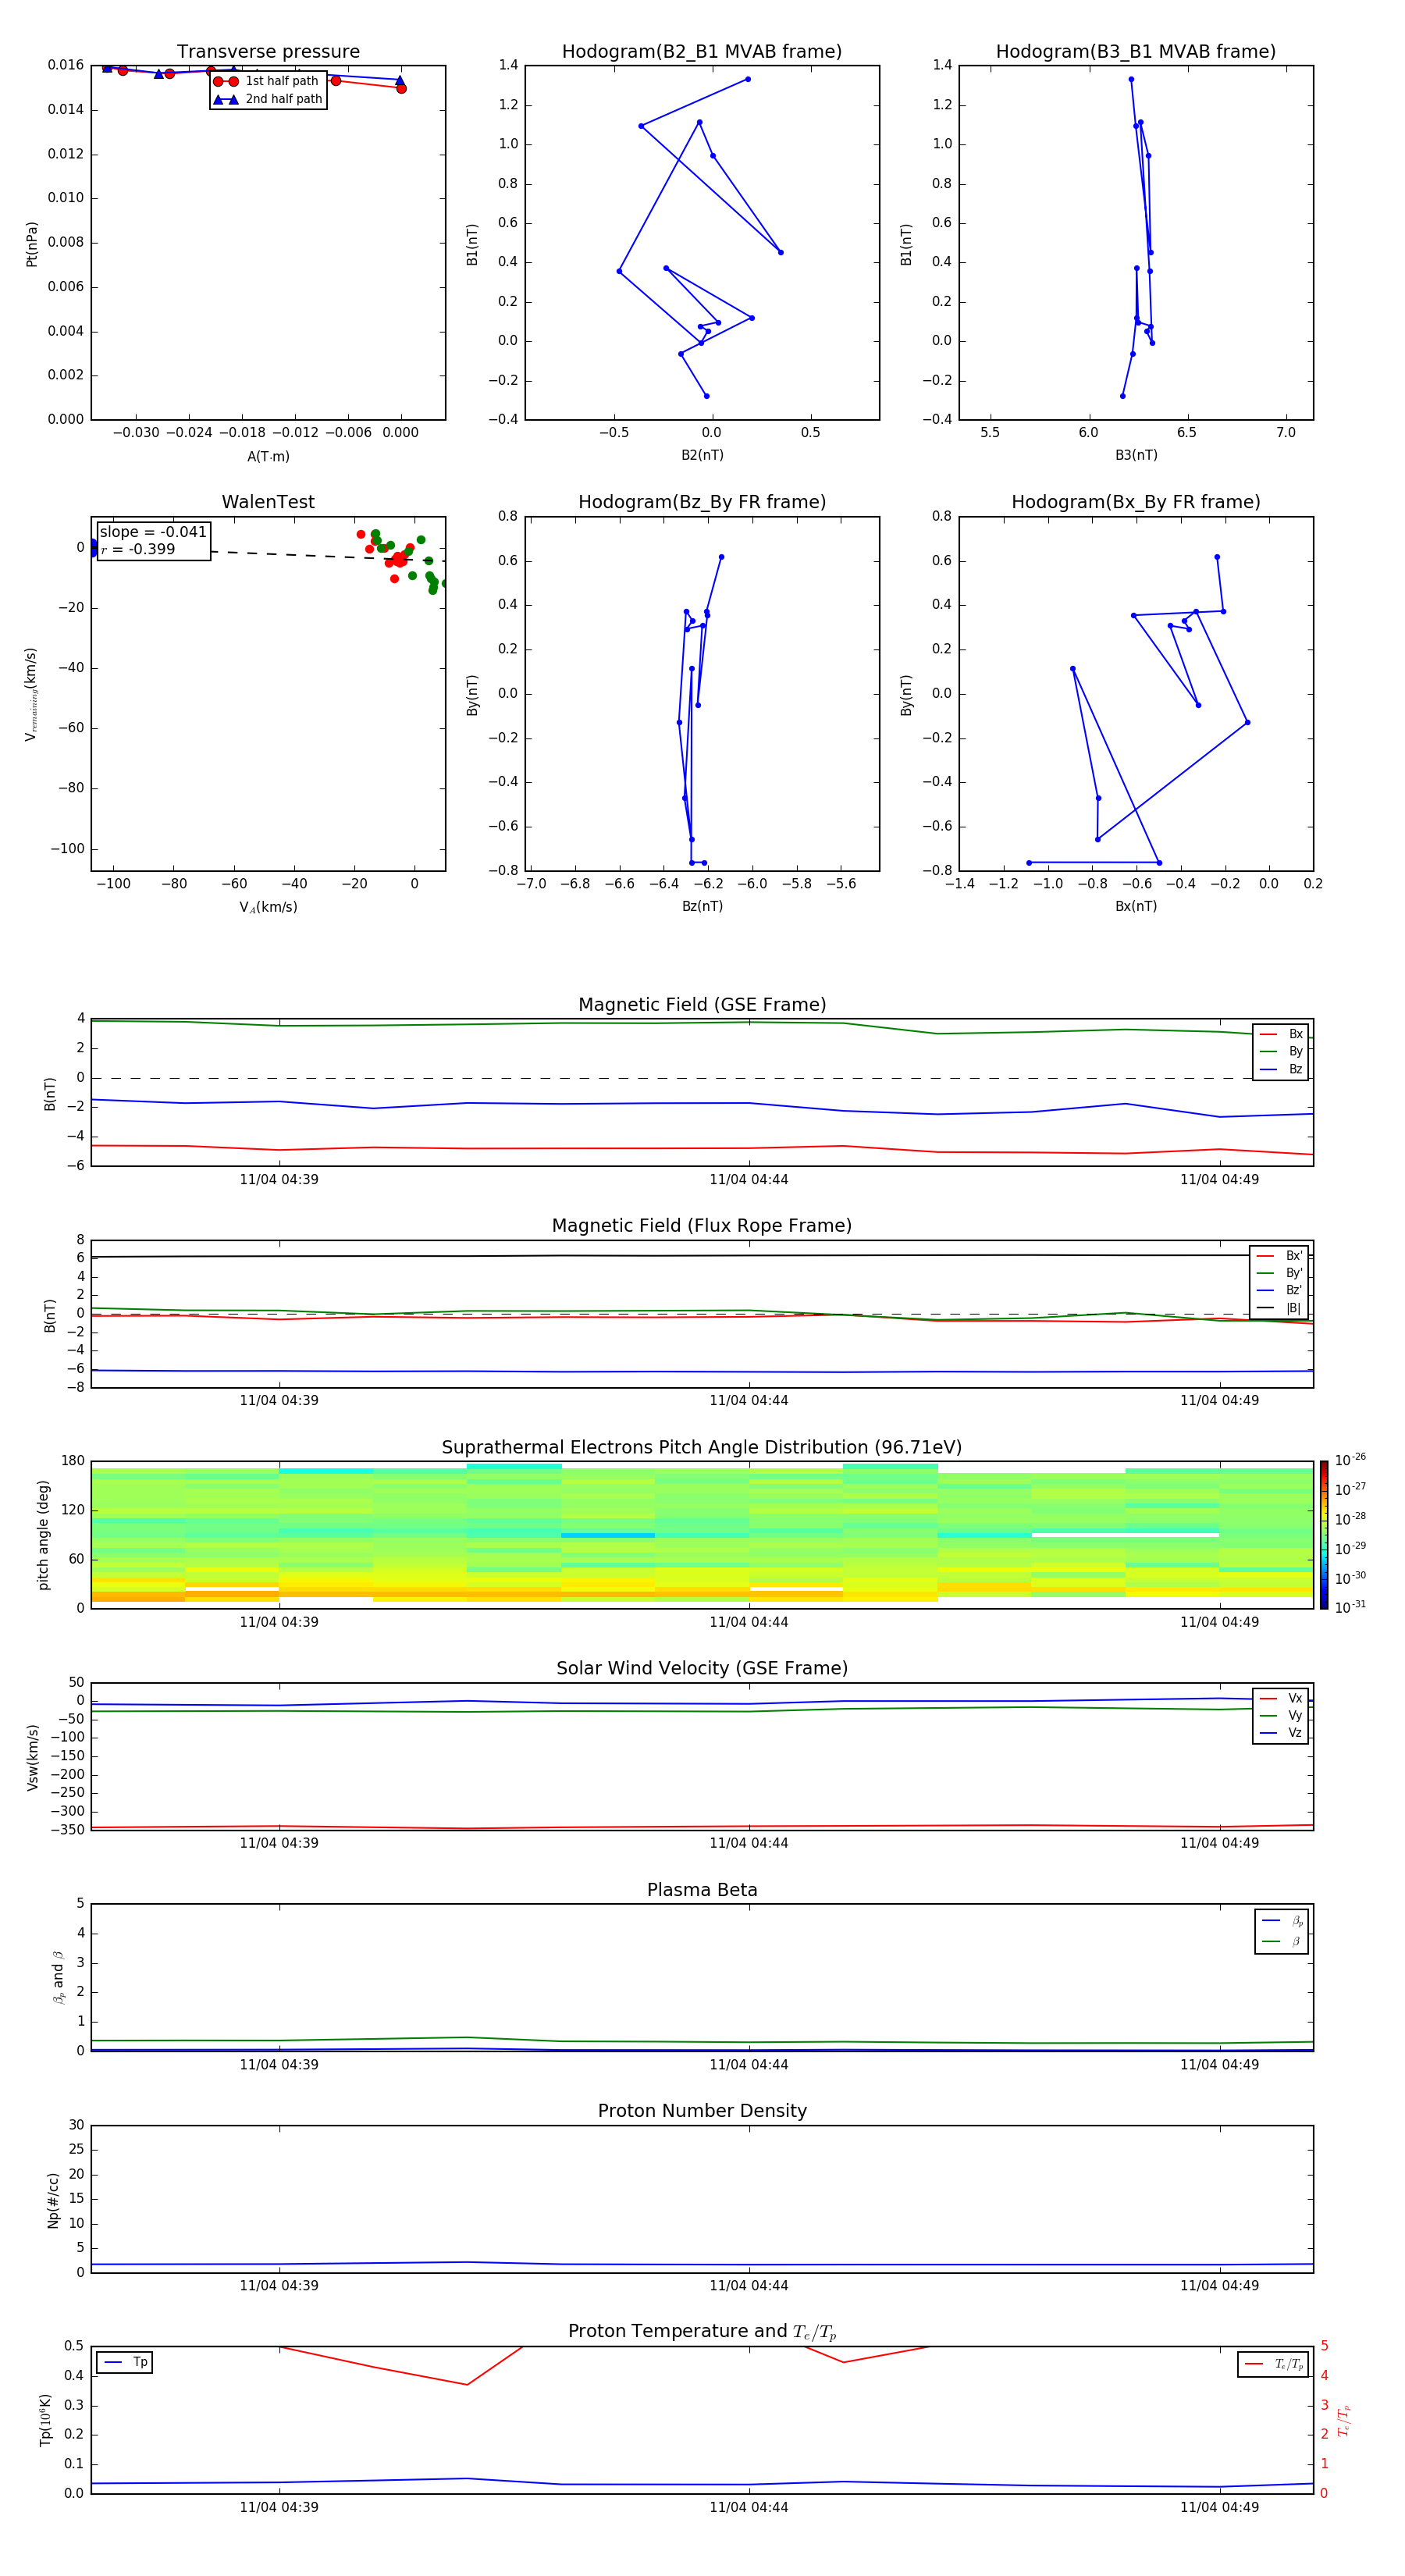The height and width of the screenshot is (2576, 1405).
Task: Select the Te/Tp legend entry
Action: point(1273,2364)
